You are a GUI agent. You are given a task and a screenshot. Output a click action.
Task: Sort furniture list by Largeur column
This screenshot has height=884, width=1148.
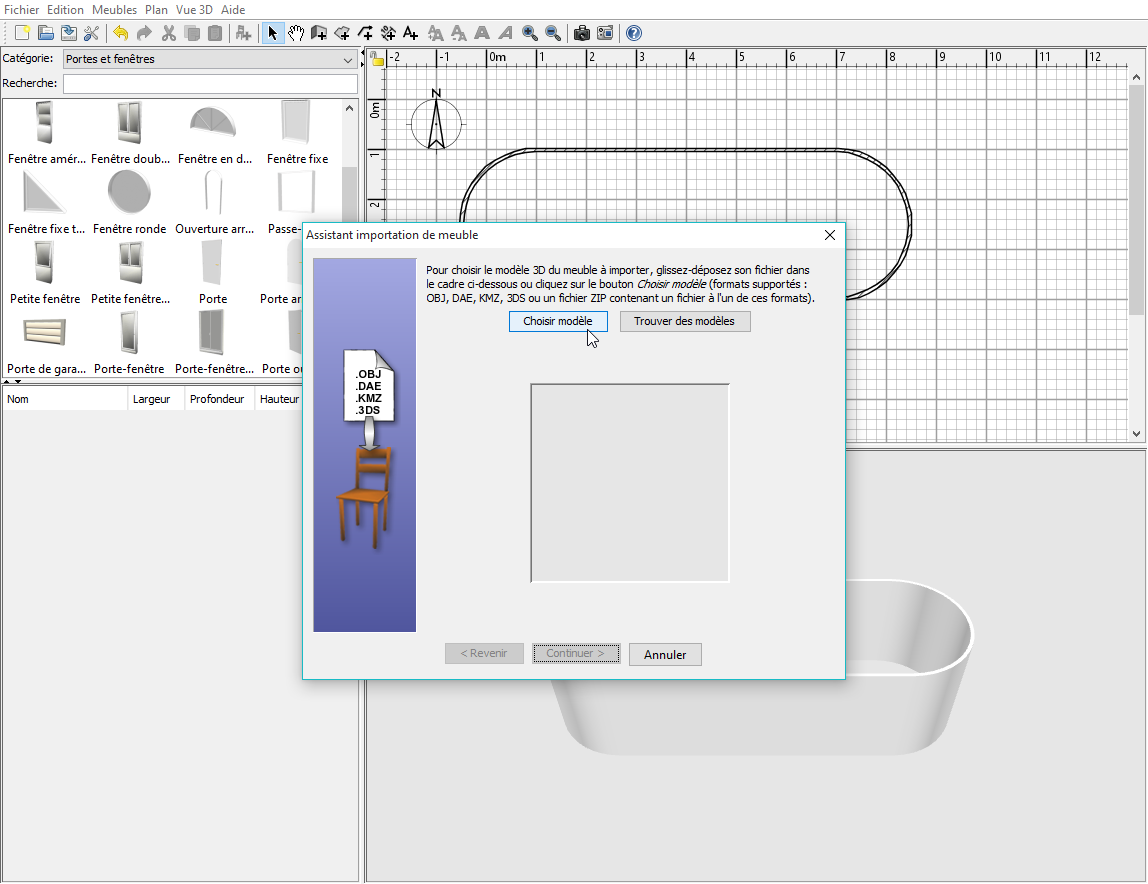click(155, 399)
